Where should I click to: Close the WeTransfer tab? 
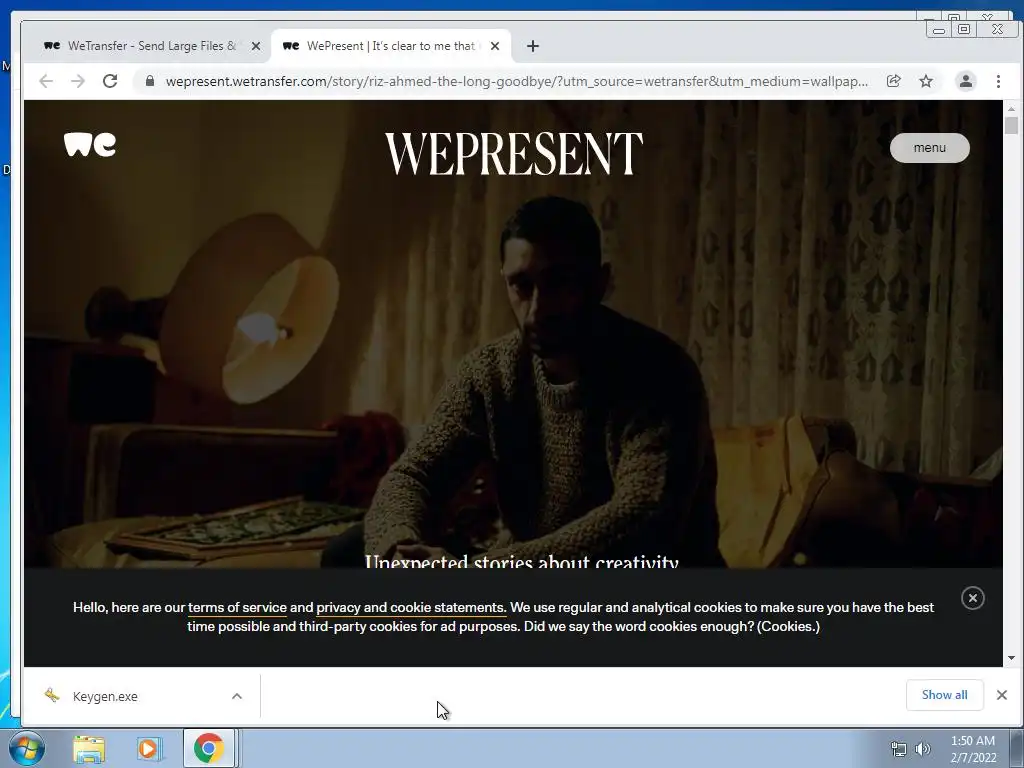click(256, 46)
